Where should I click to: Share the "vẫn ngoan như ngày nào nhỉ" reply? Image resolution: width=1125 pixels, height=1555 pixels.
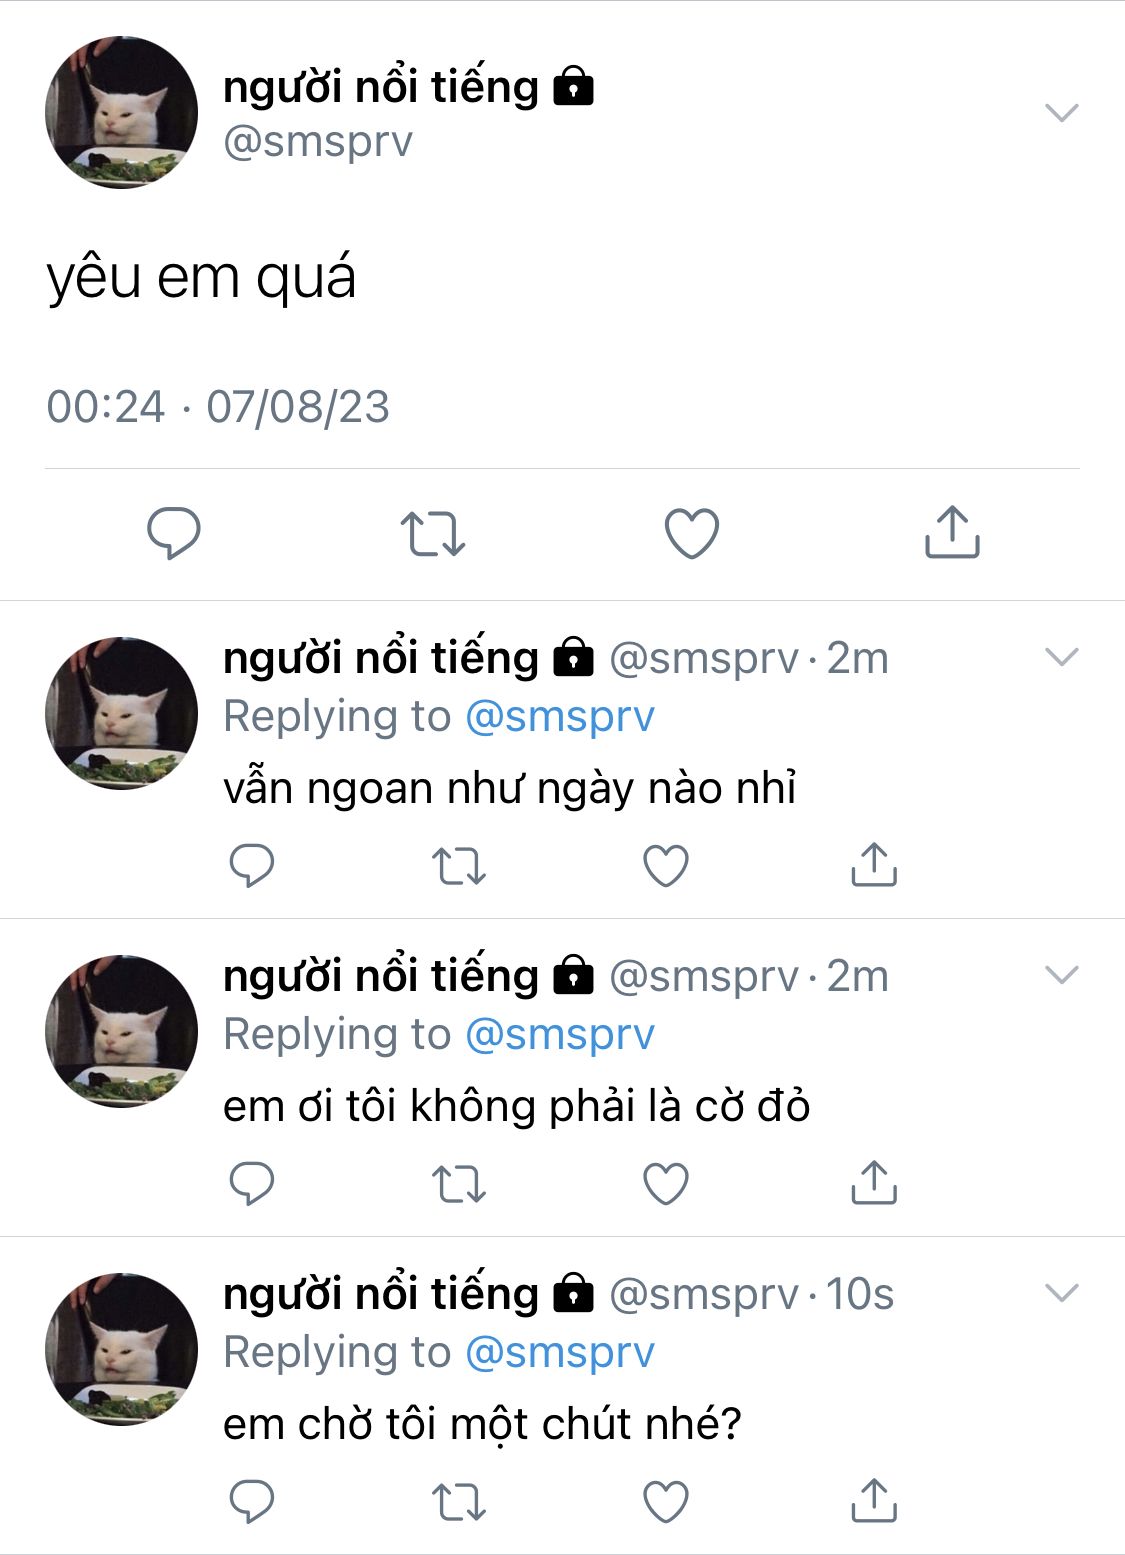[874, 866]
